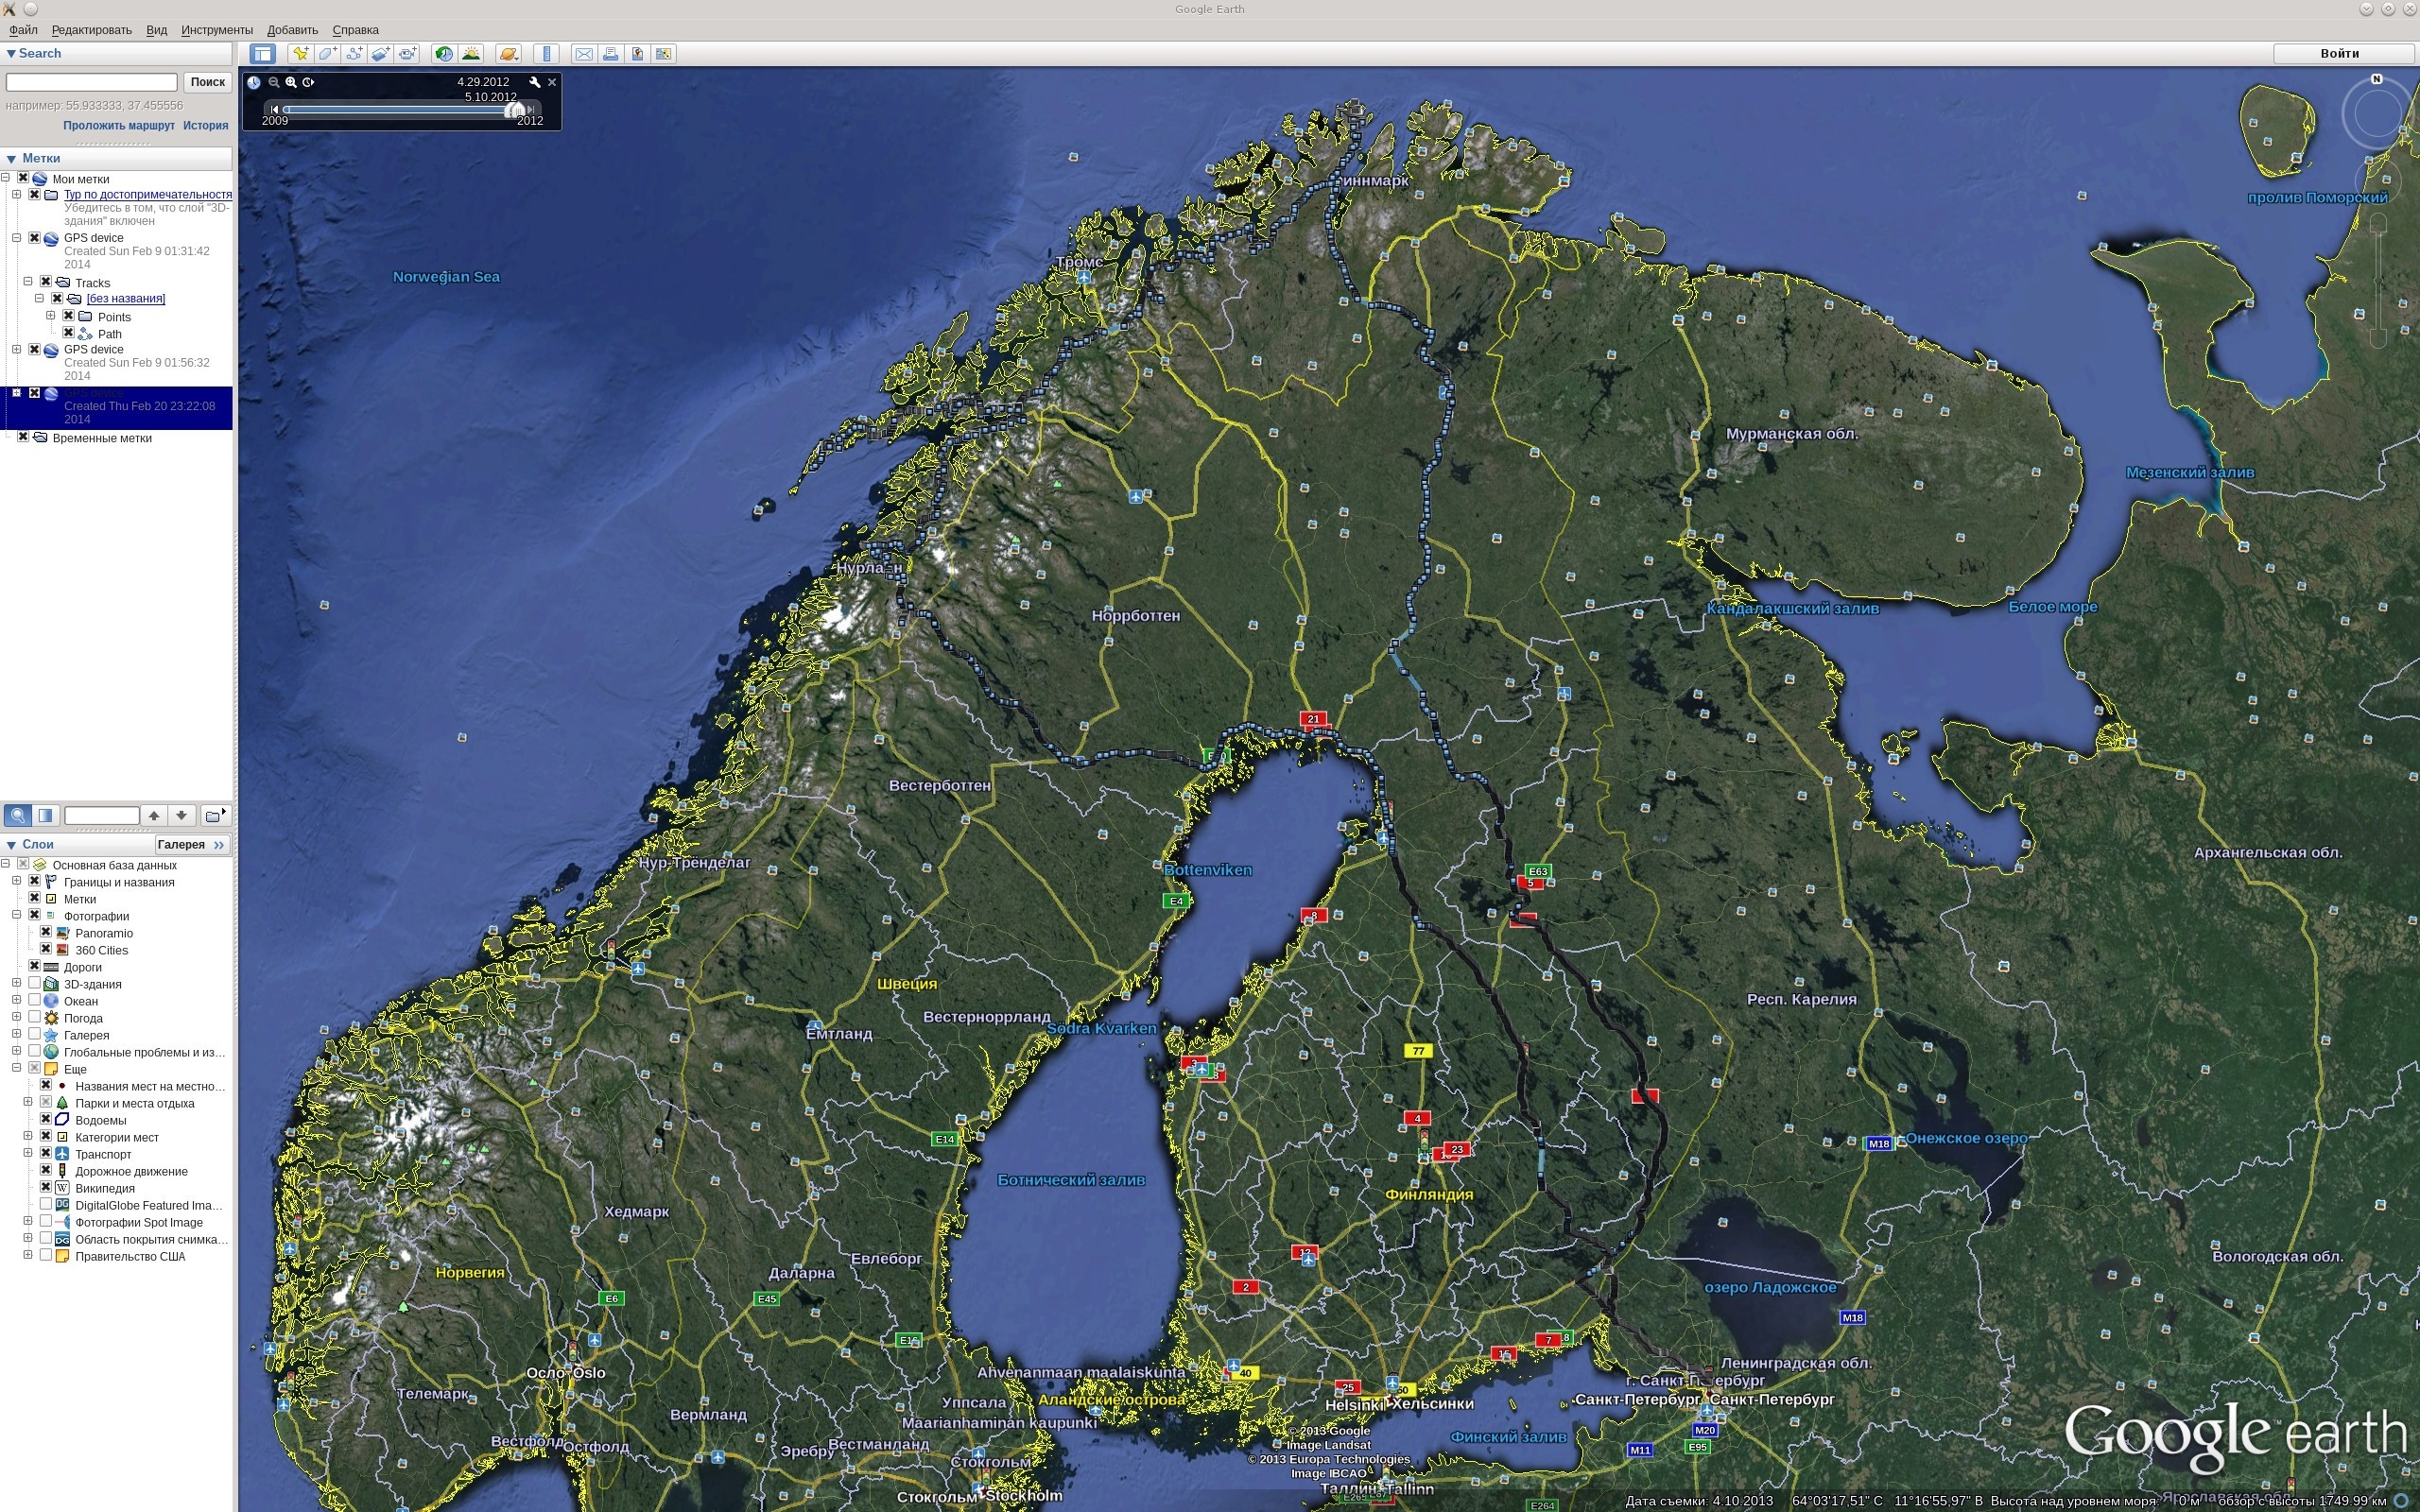Uncheck the Path item checkbox
2420x1512 pixels.
pyautogui.click(x=69, y=333)
